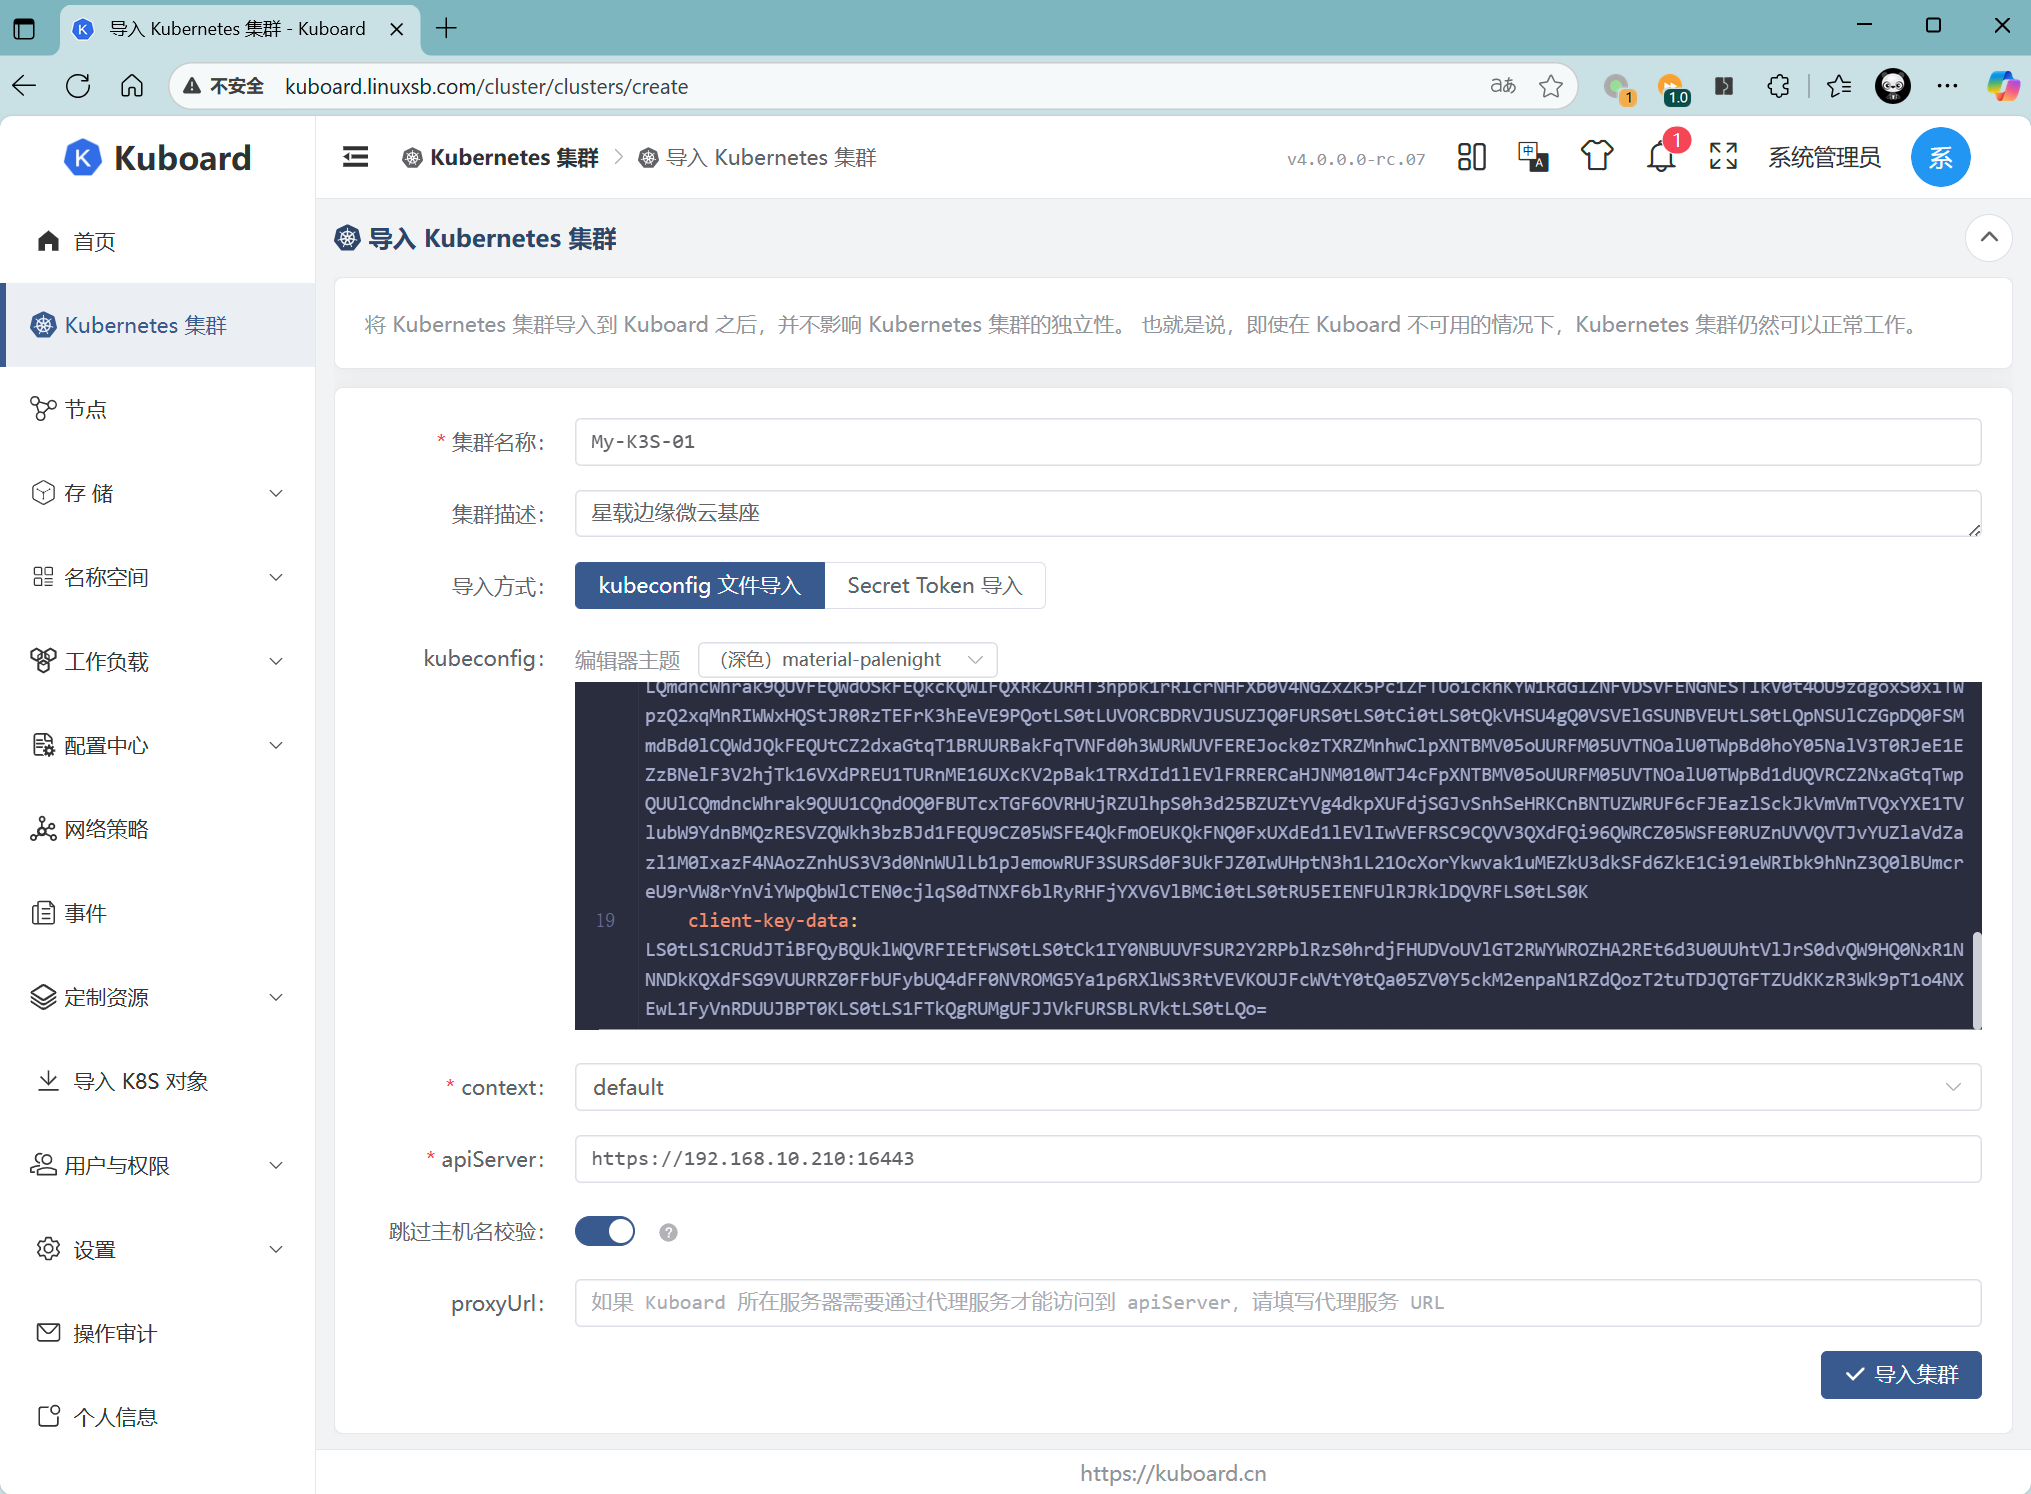The width and height of the screenshot is (2031, 1494).
Task: Click the language translation icon in header
Action: click(x=1533, y=157)
